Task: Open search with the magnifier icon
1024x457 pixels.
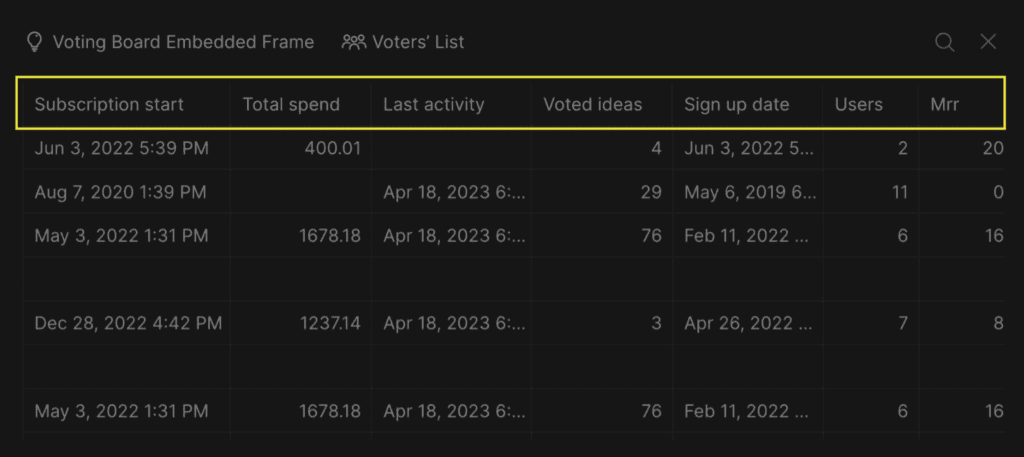Action: coord(944,42)
